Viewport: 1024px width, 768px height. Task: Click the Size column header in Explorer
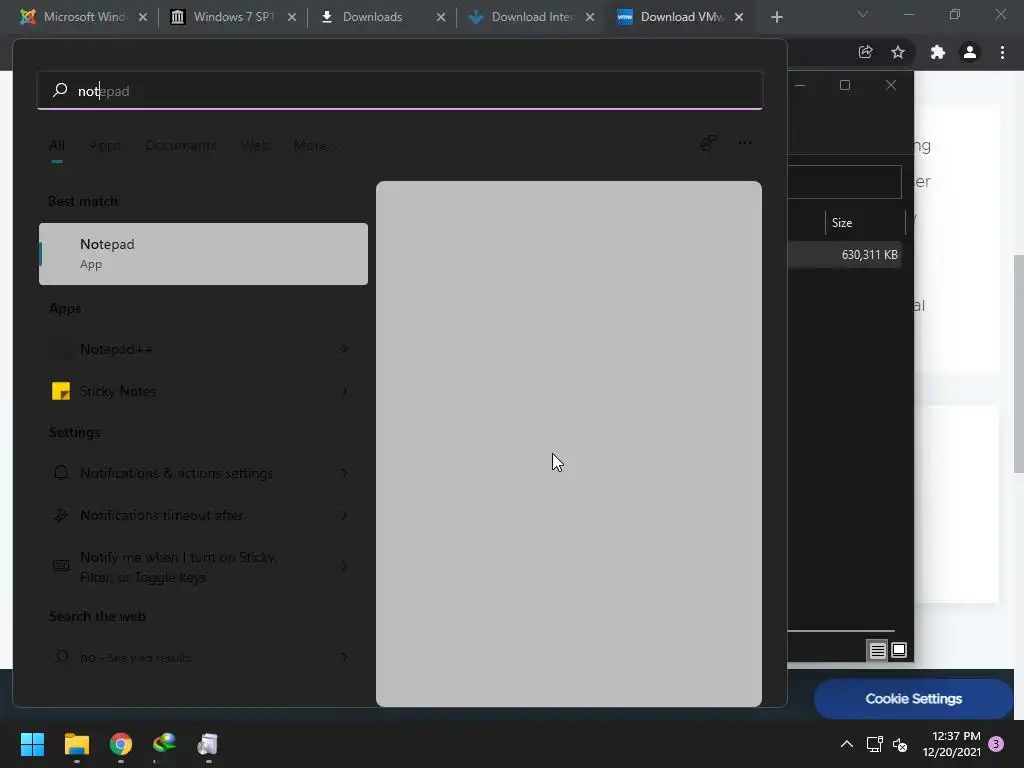tap(865, 223)
